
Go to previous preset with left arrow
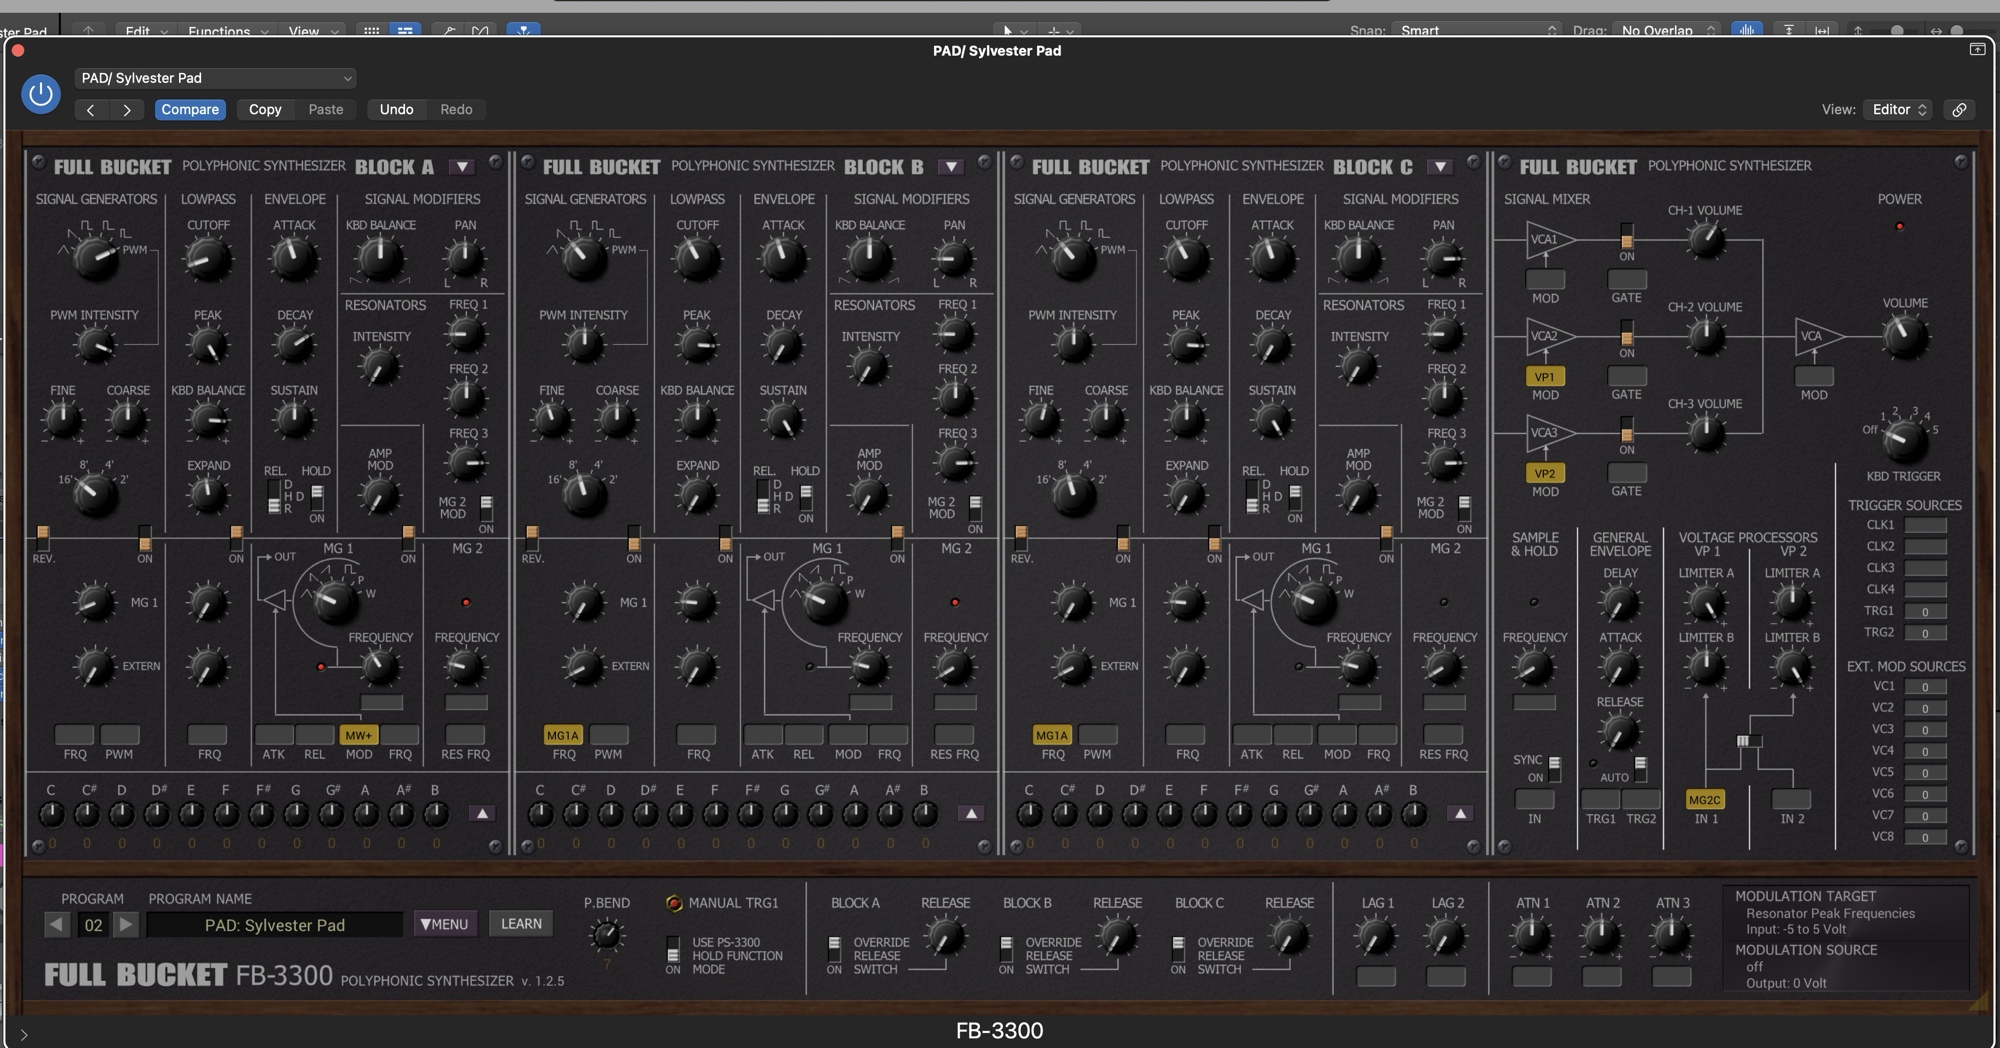[x=91, y=110]
